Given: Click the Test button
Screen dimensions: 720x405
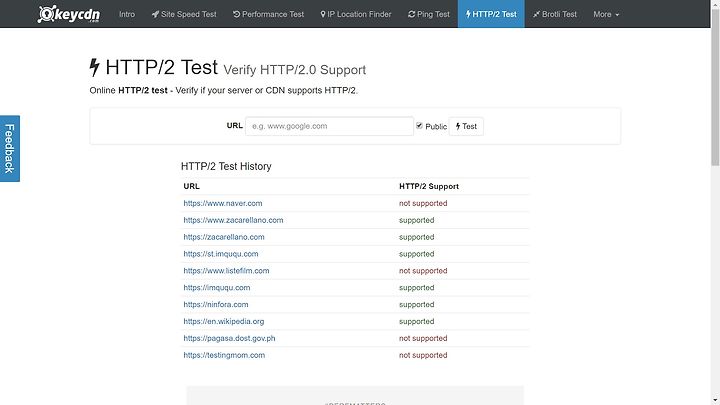Looking at the screenshot, I should click(x=466, y=126).
